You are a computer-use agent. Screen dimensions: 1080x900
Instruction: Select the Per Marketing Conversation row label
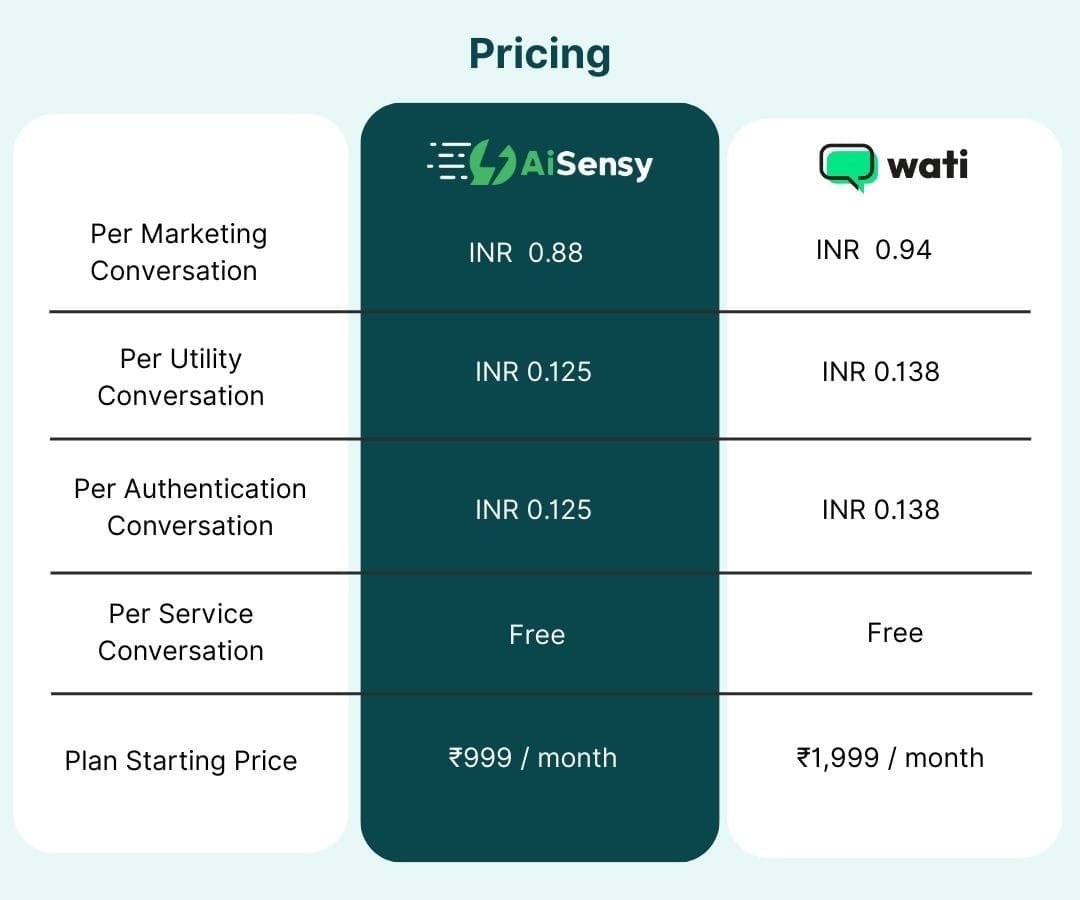click(x=178, y=252)
